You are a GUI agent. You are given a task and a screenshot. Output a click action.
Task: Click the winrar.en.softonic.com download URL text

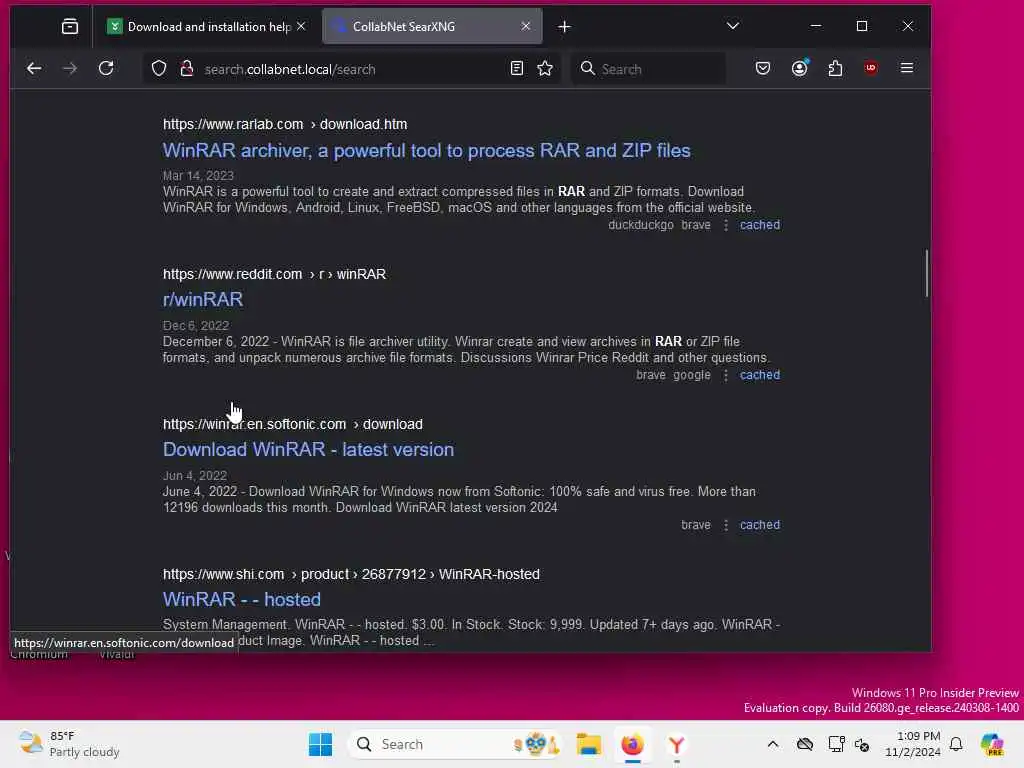(293, 424)
